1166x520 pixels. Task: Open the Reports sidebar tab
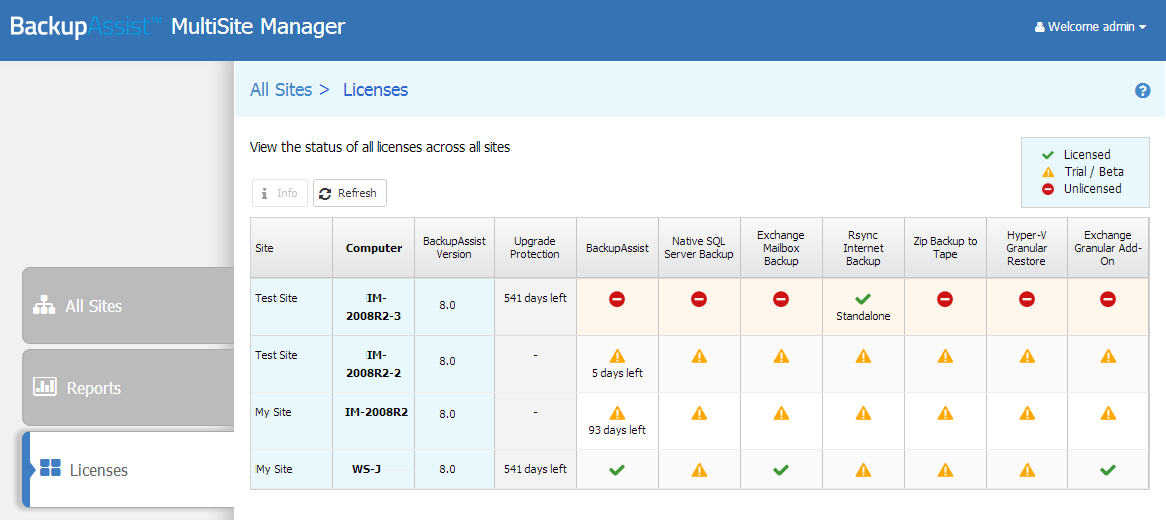(129, 388)
